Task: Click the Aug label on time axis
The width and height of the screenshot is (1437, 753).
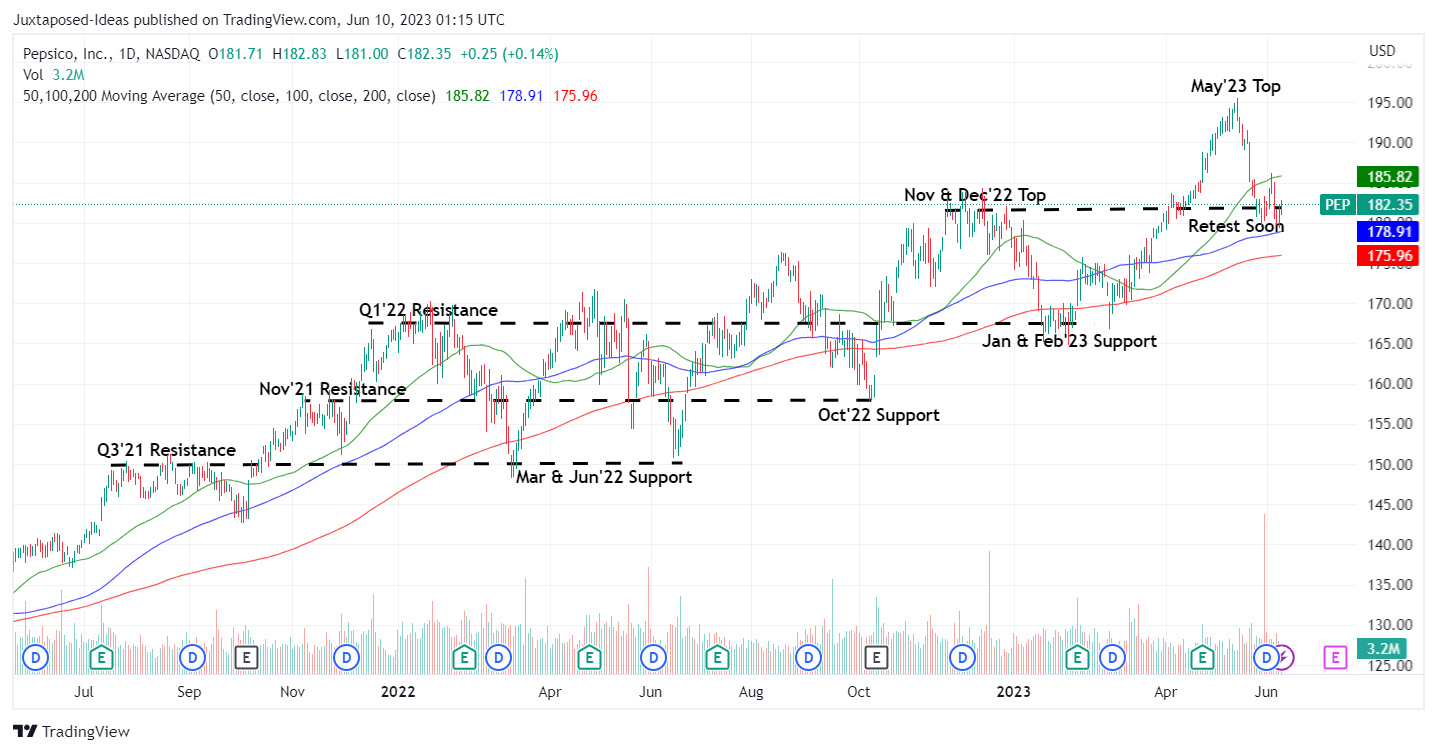Action: click(x=752, y=691)
